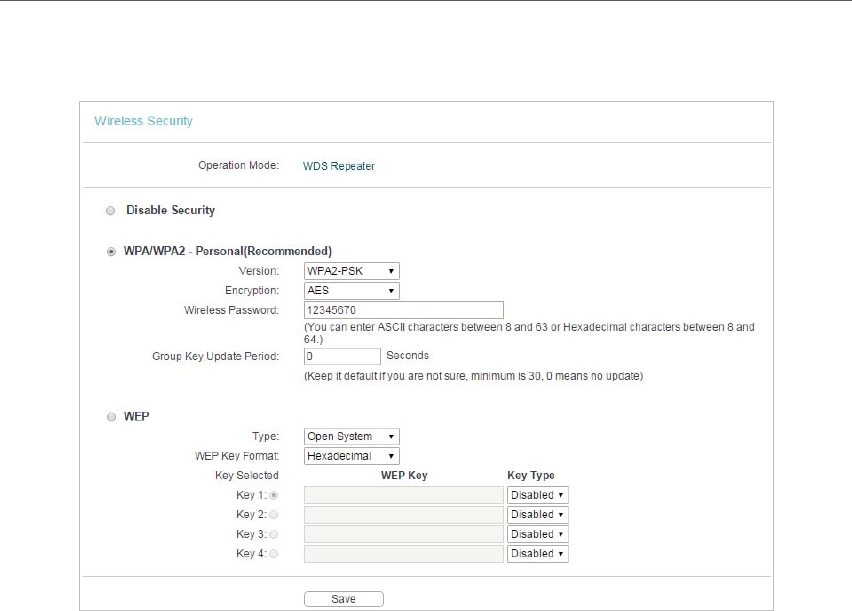Viewport: 852px width, 611px height.
Task: Click the Group Key Update Period field
Action: [x=342, y=356]
